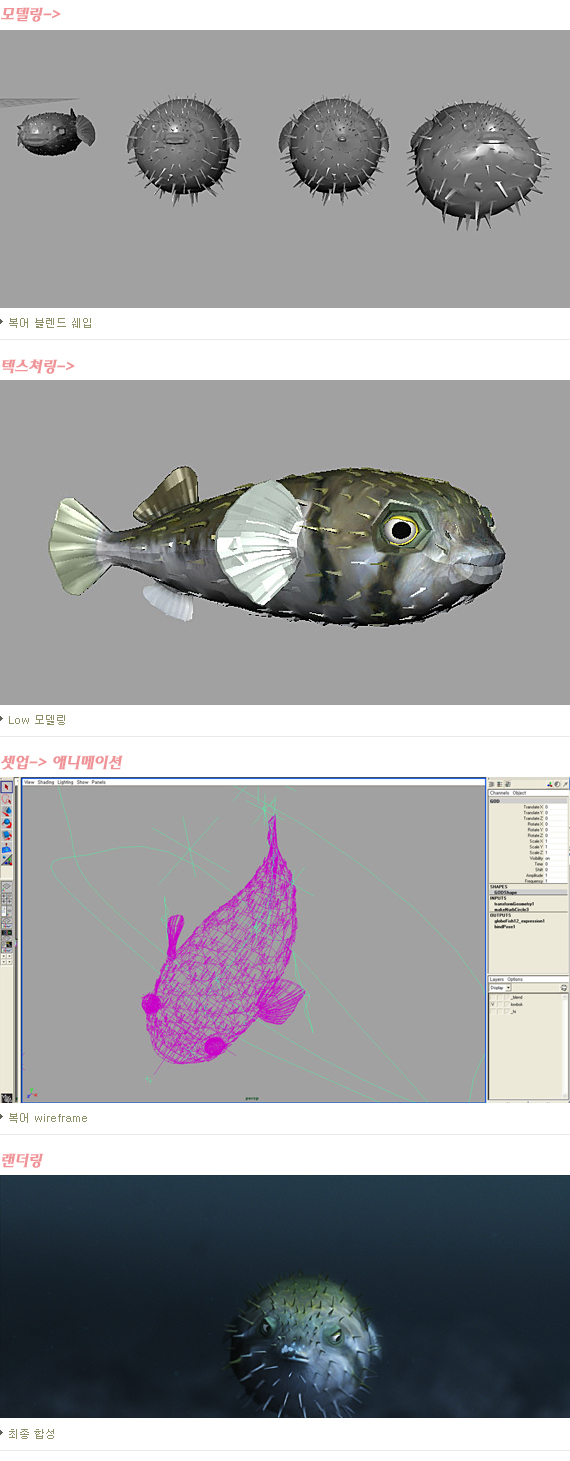Open the Shading menu in viewport
This screenshot has width=570, height=1461.
tap(46, 782)
